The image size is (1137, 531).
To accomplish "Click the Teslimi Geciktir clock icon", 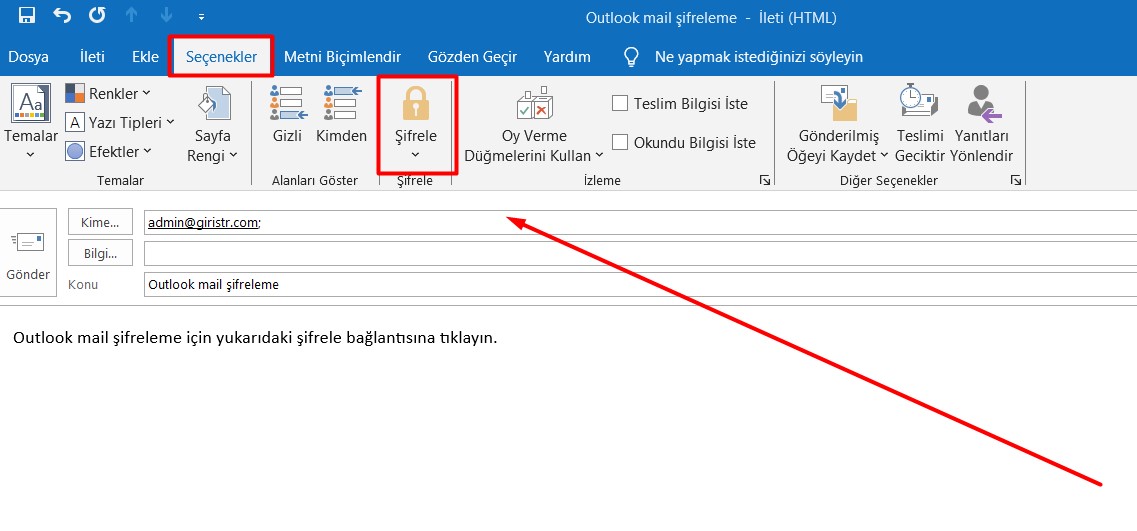I will pos(919,102).
